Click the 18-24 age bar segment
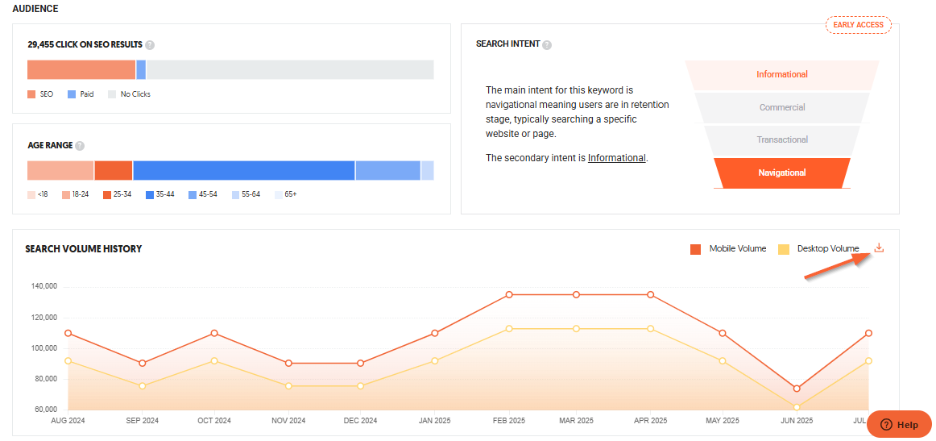Screen dimensions: 936x441 (x=60, y=170)
